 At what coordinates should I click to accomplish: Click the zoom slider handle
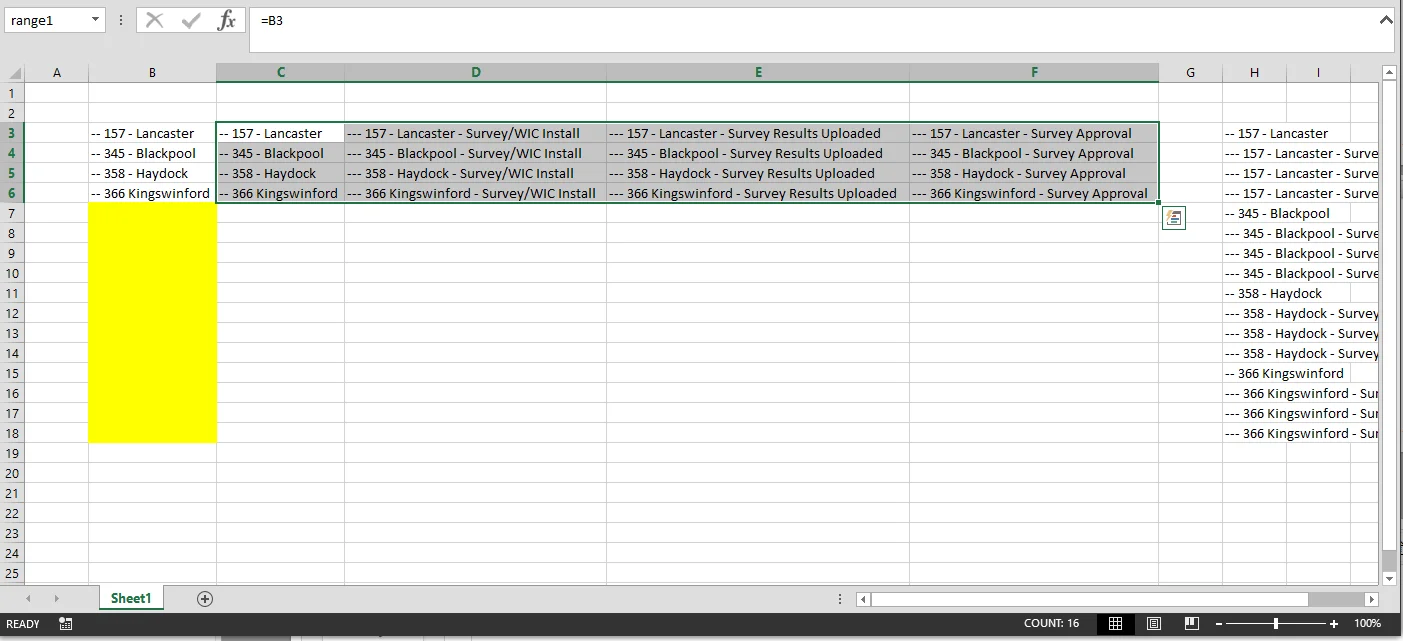coord(1276,624)
